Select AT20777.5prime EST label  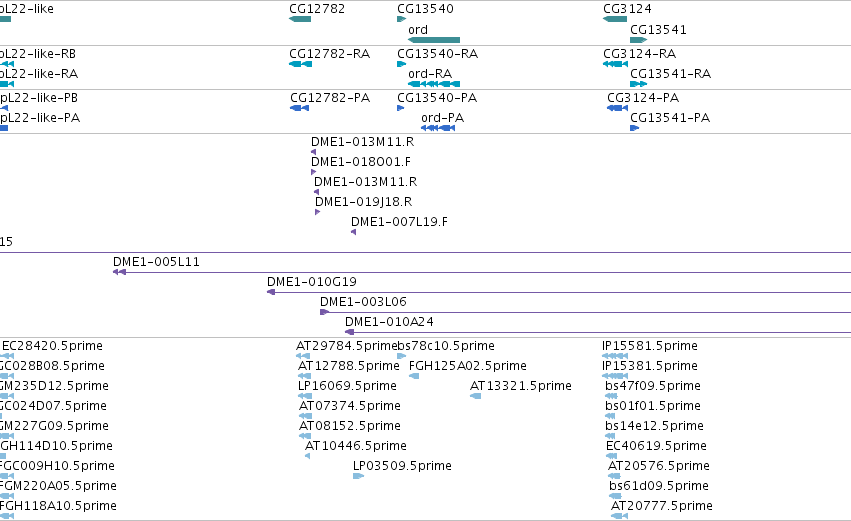[x=662, y=506]
